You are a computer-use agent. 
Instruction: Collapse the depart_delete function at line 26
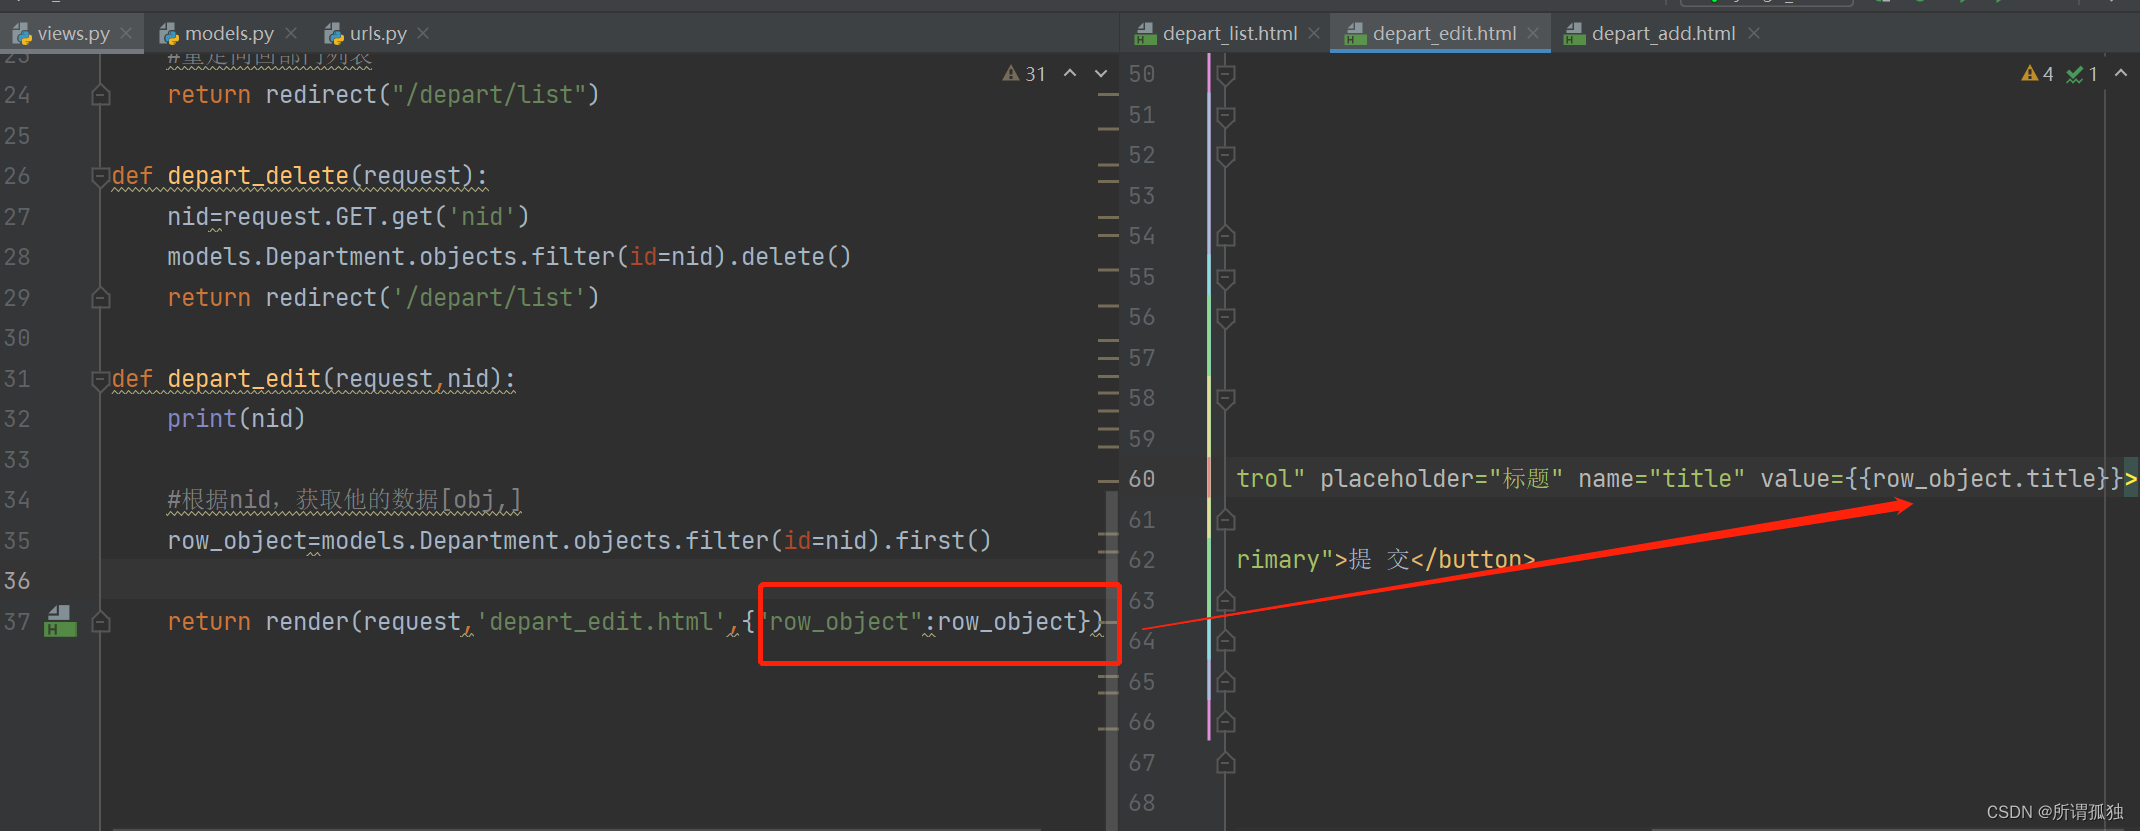(100, 177)
